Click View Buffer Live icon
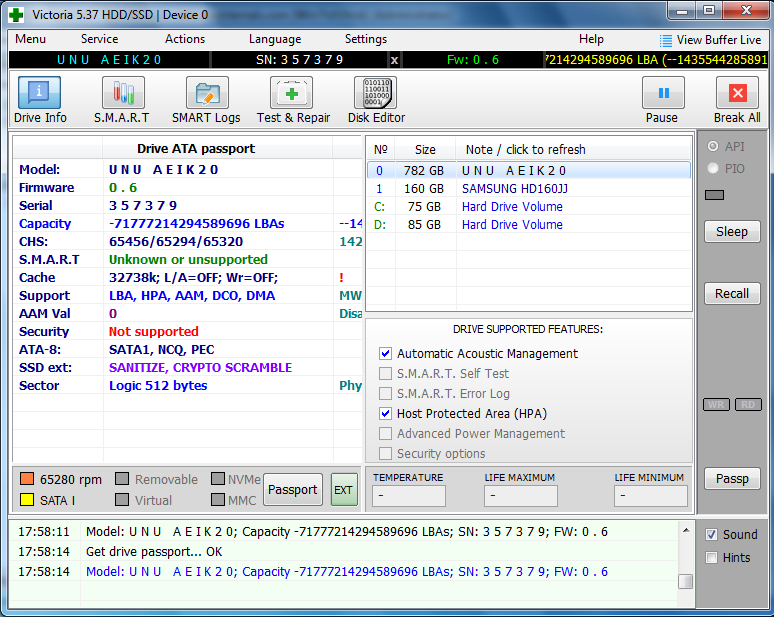The height and width of the screenshot is (617, 774). 666,40
